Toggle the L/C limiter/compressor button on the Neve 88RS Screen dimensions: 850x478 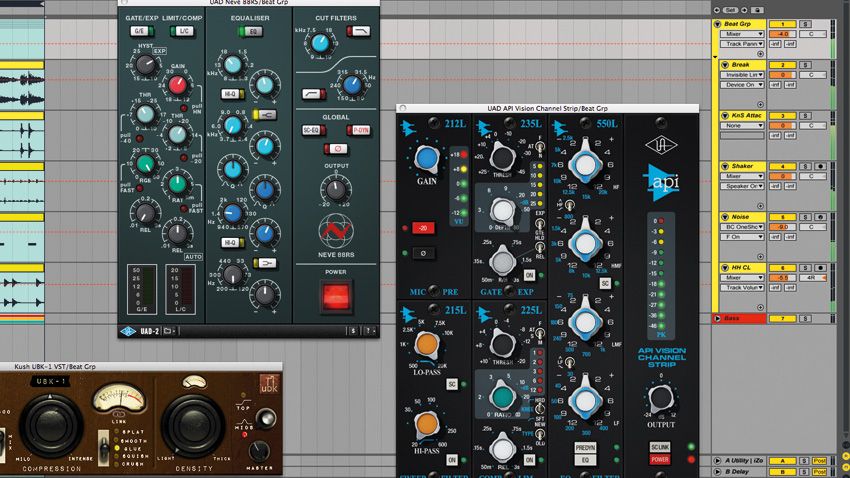tap(182, 31)
